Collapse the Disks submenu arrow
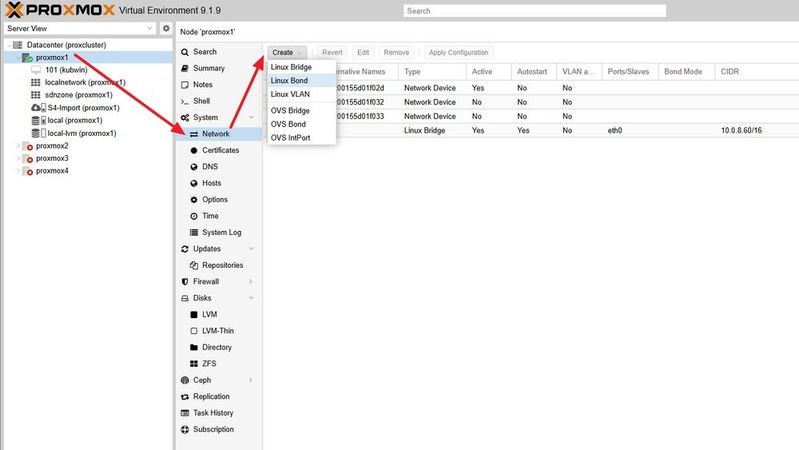Screen dimensions: 799x450 pos(251,298)
